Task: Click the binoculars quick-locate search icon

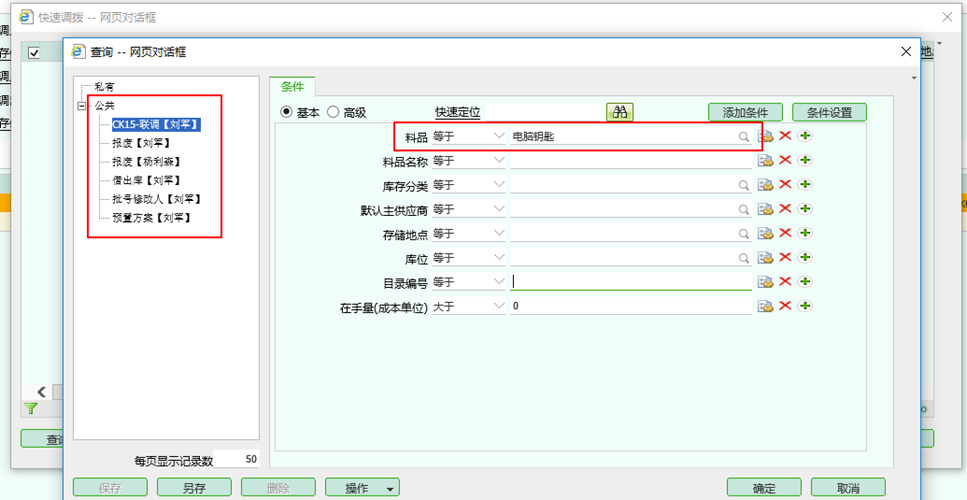Action: [x=620, y=112]
